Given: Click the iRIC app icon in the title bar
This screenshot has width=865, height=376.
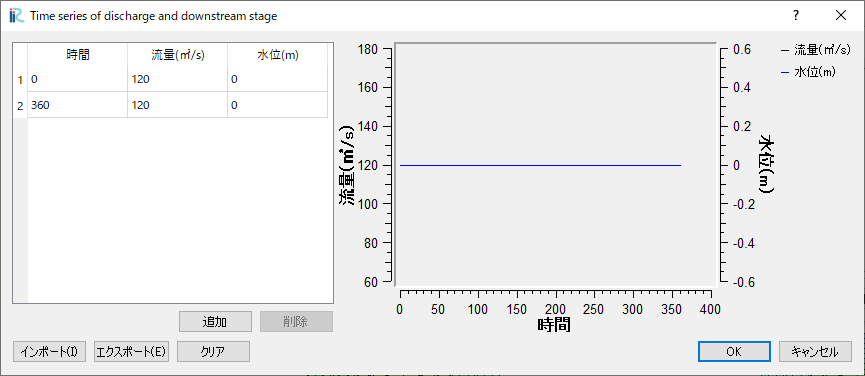Looking at the screenshot, I should pyautogui.click(x=17, y=15).
